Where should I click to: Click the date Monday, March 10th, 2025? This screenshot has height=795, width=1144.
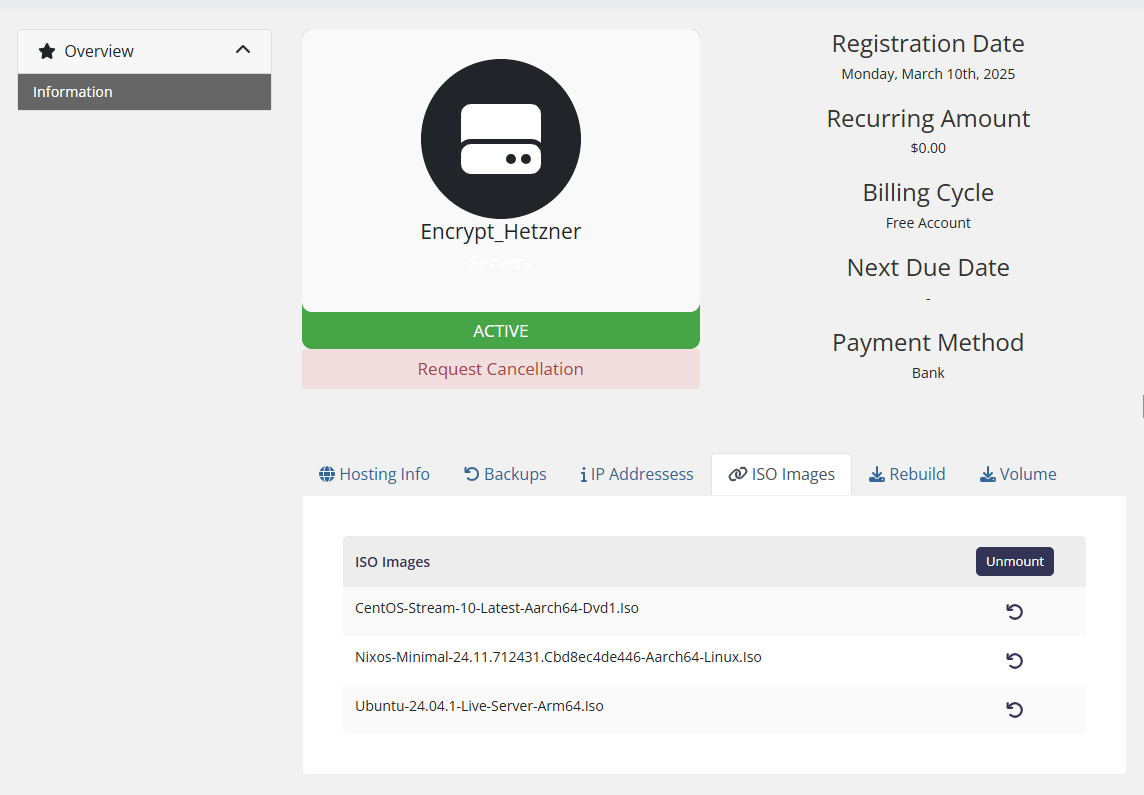[928, 74]
